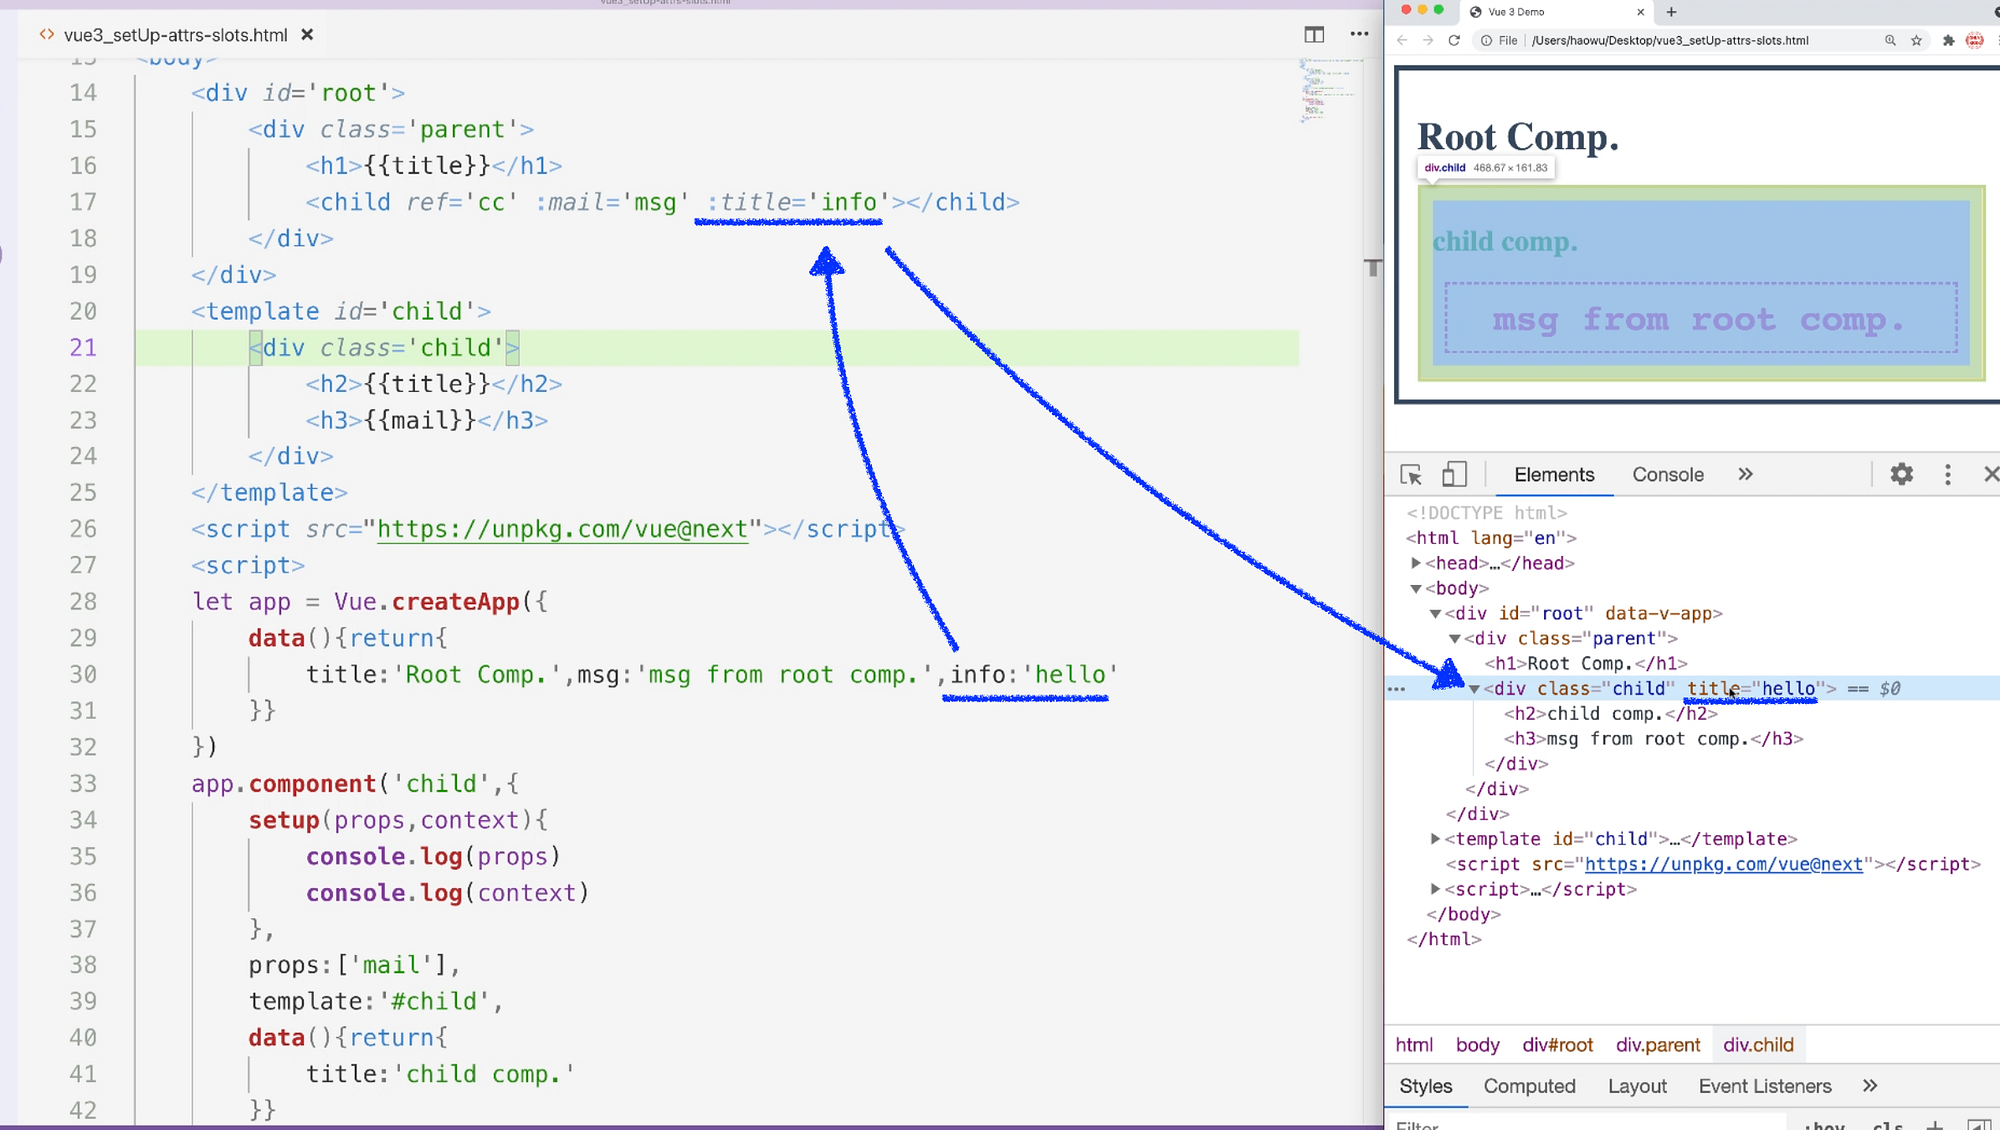Open the browser extensions puzzle icon

(1948, 41)
